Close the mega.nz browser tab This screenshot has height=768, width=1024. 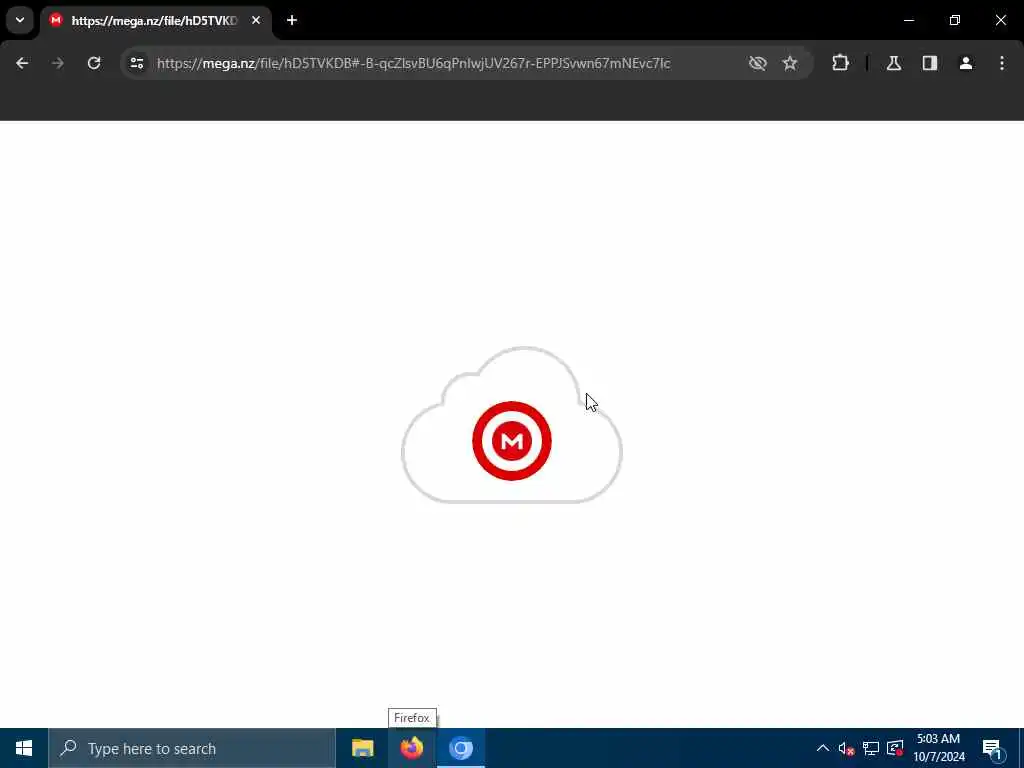tap(256, 20)
